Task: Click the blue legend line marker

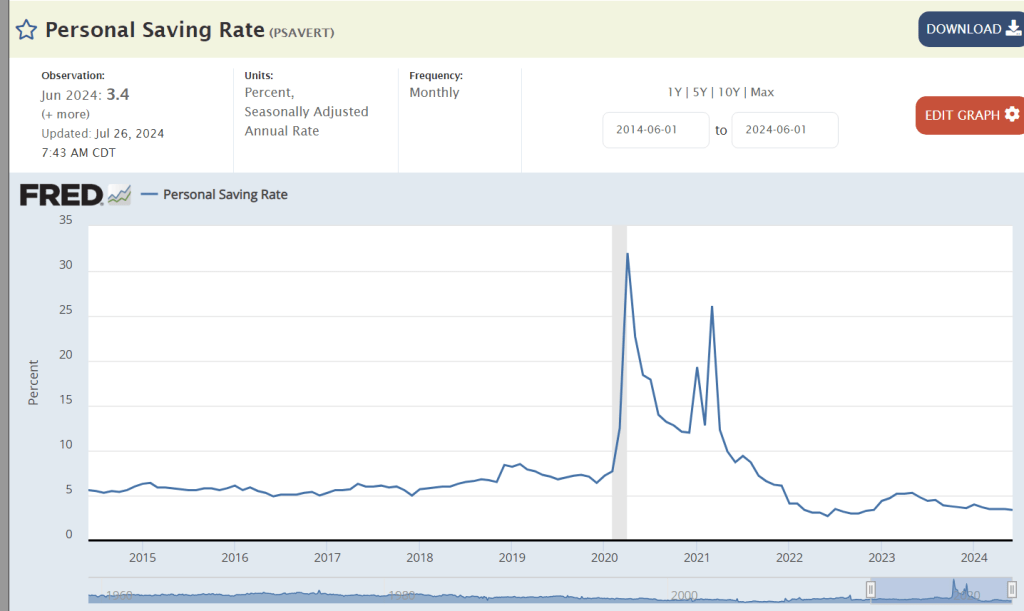Action: pyautogui.click(x=149, y=195)
